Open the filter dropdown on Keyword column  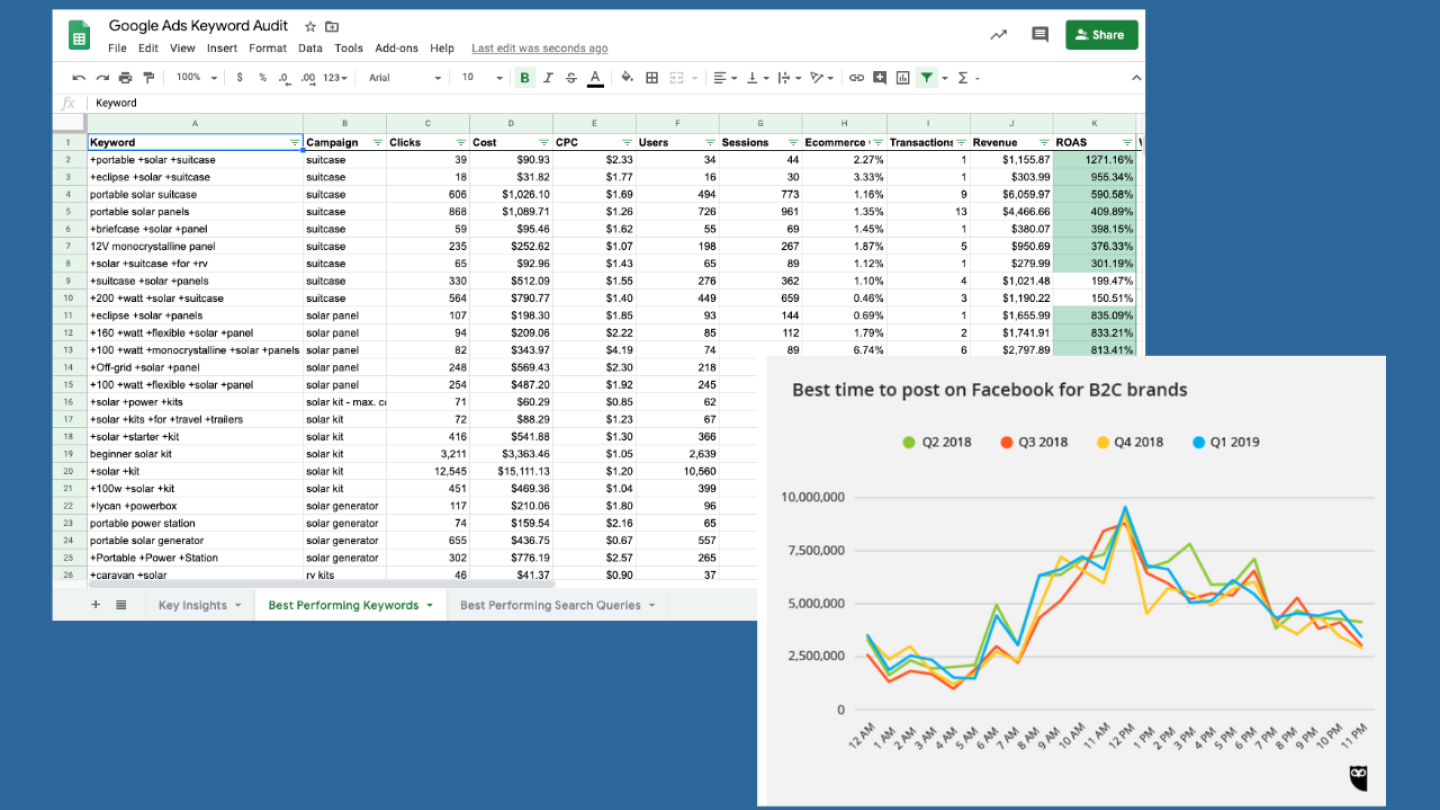[294, 143]
